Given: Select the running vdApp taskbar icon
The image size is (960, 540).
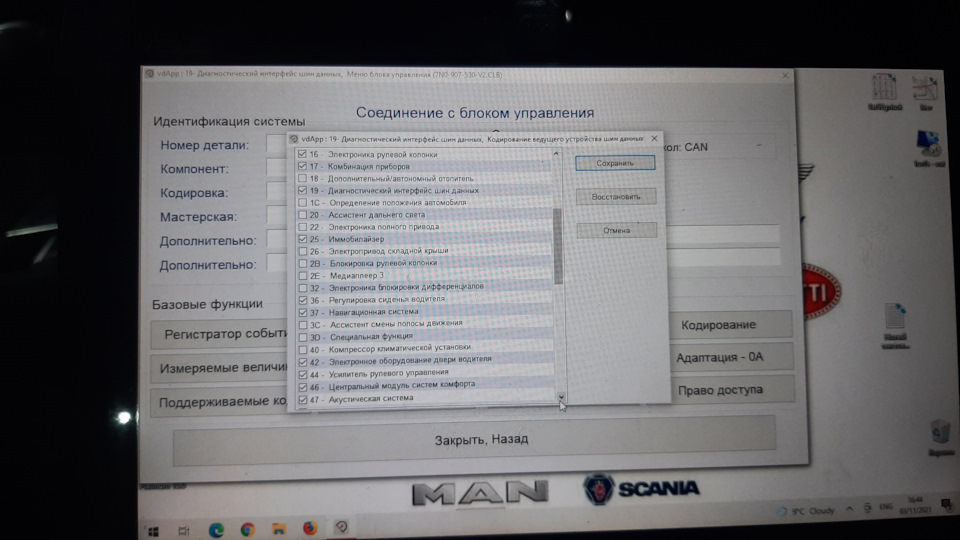Looking at the screenshot, I should tap(341, 527).
